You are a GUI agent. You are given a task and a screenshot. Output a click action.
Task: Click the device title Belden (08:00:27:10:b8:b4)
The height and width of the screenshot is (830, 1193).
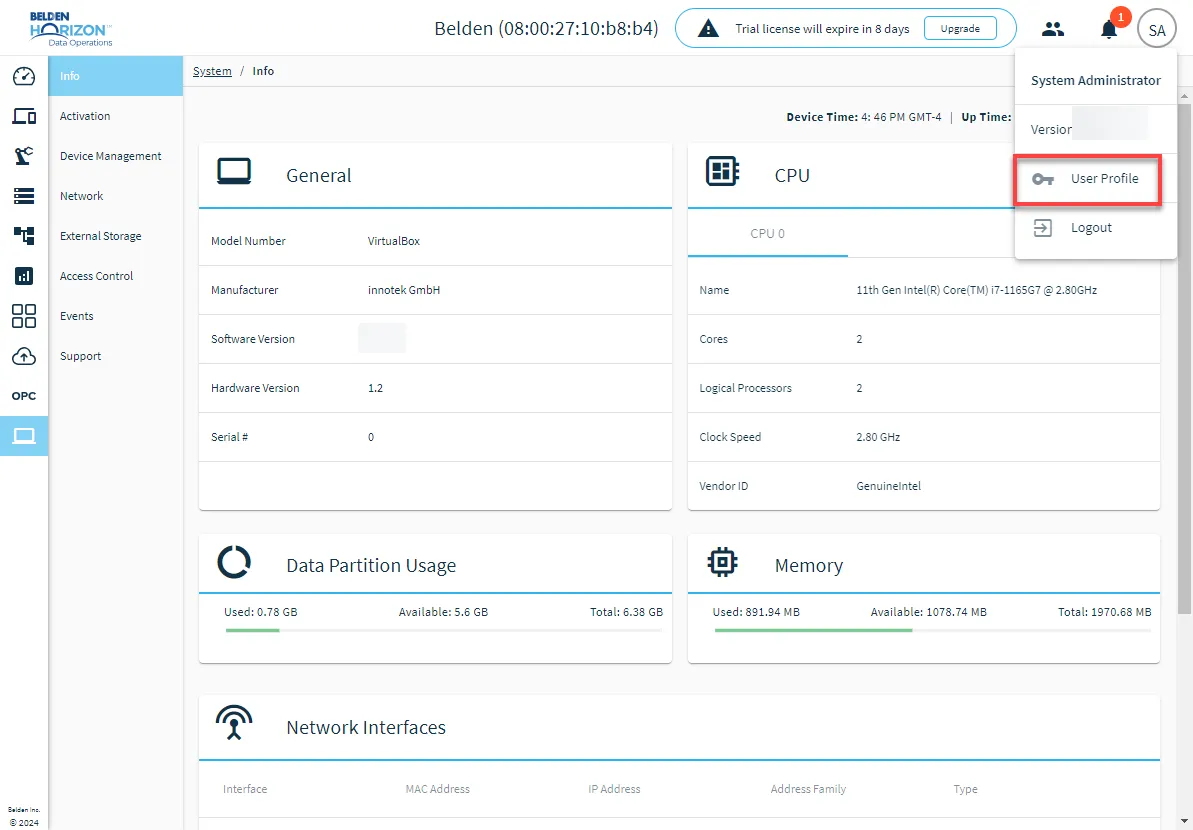click(x=546, y=29)
